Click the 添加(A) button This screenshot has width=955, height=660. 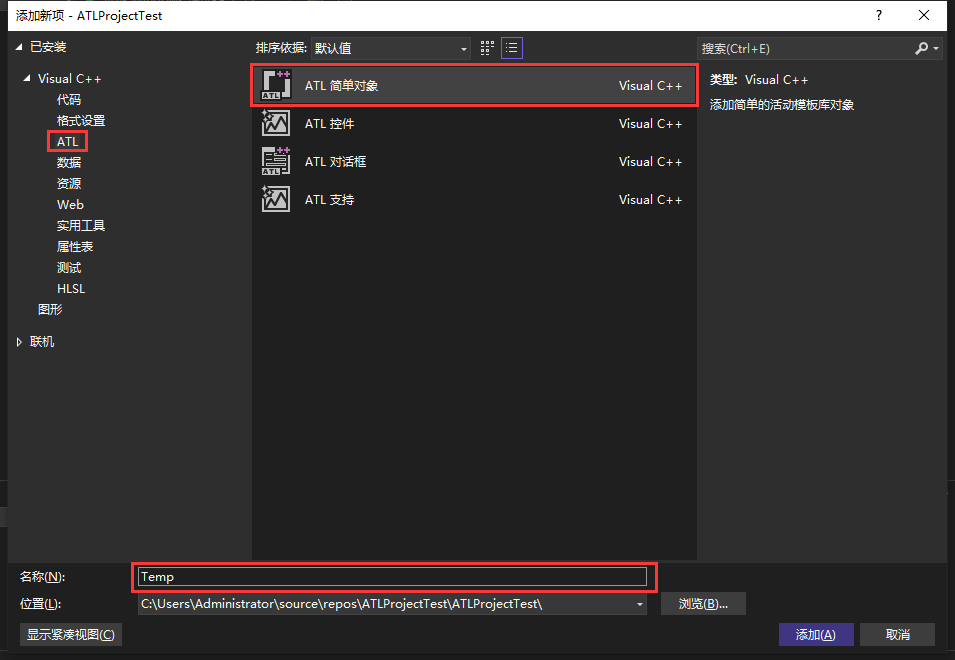(x=816, y=634)
